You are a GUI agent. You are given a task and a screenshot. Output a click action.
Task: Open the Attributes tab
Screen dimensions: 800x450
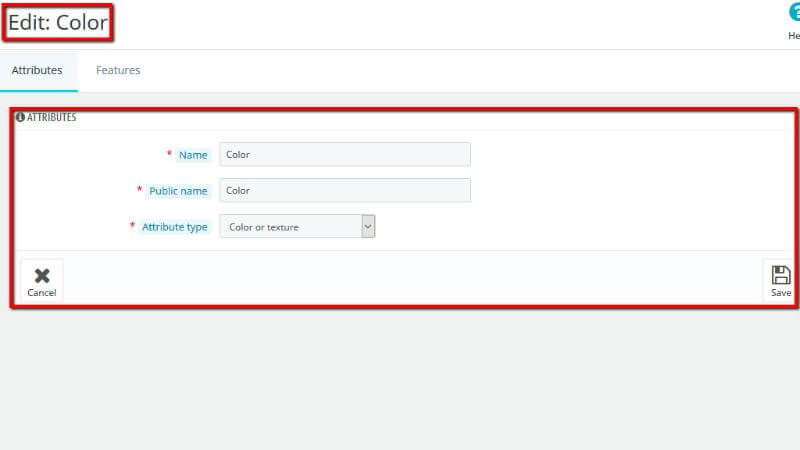coord(37,70)
